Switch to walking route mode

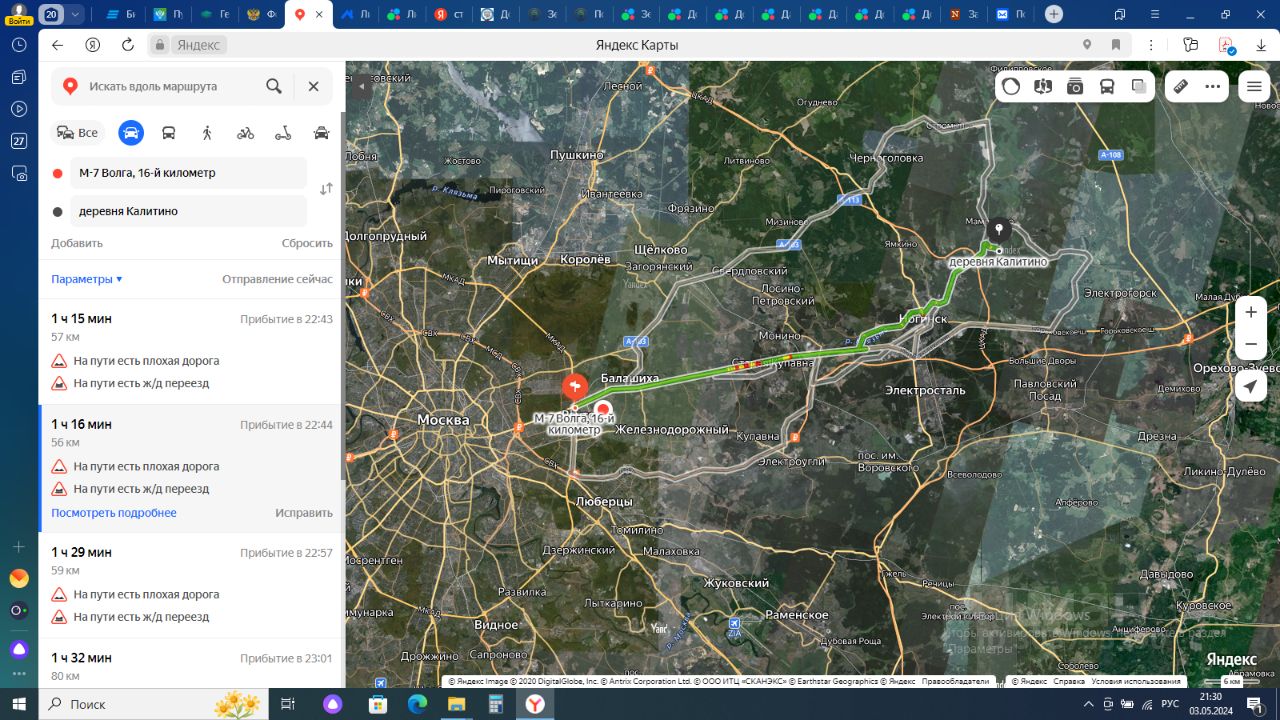coord(207,133)
